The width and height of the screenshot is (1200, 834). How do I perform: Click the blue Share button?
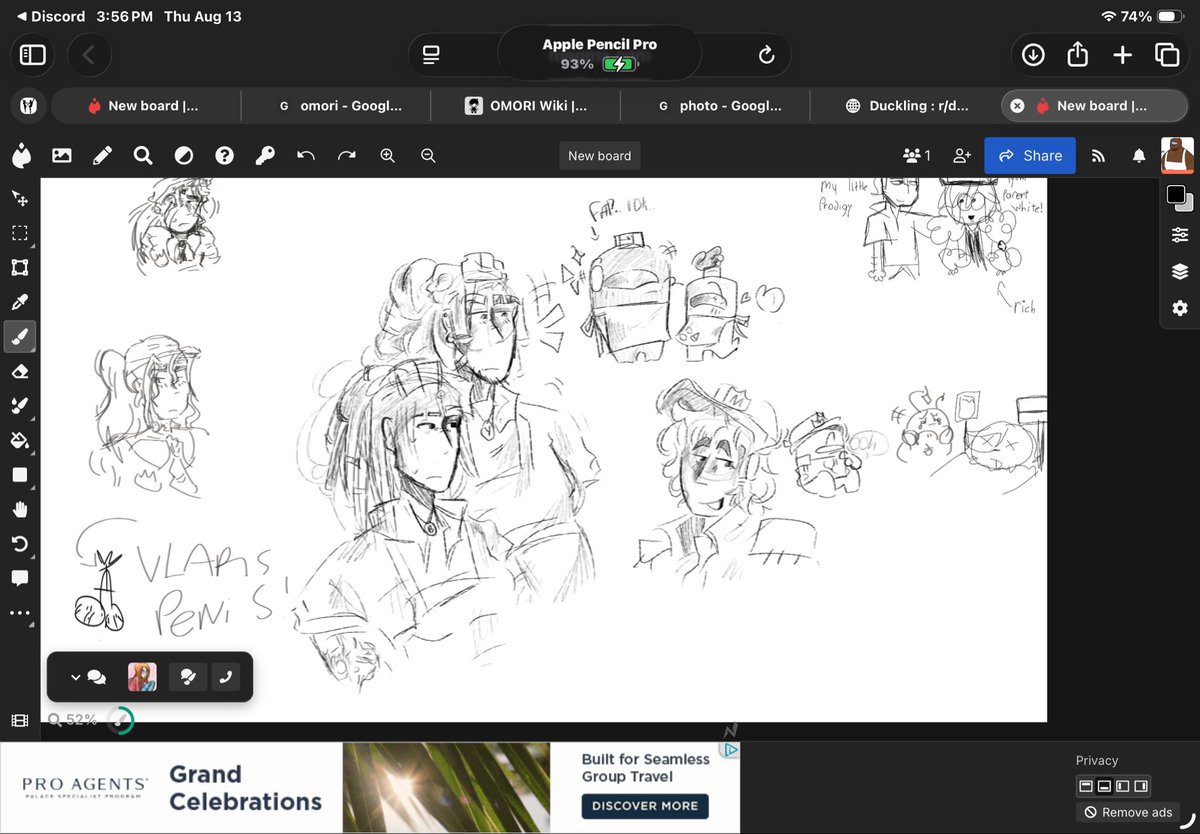click(1030, 155)
